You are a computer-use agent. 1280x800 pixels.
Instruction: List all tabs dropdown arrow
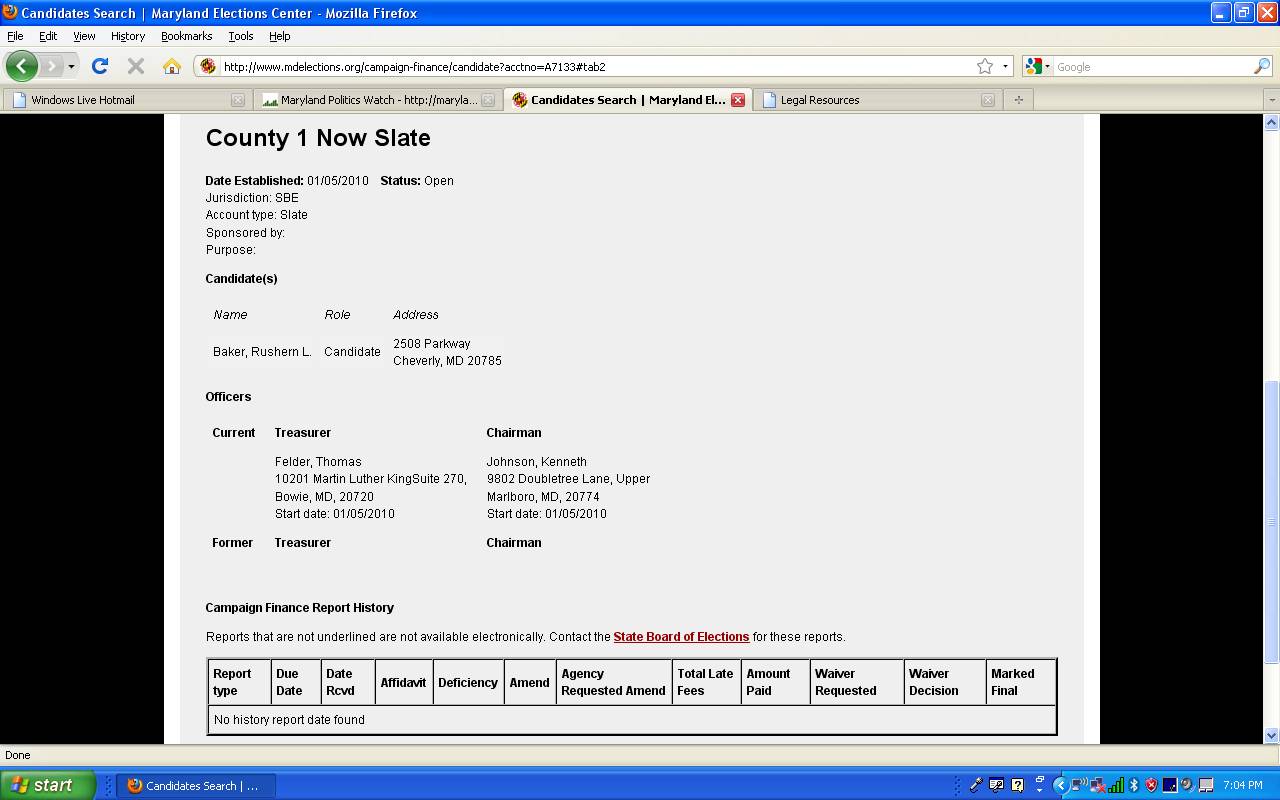point(1271,100)
